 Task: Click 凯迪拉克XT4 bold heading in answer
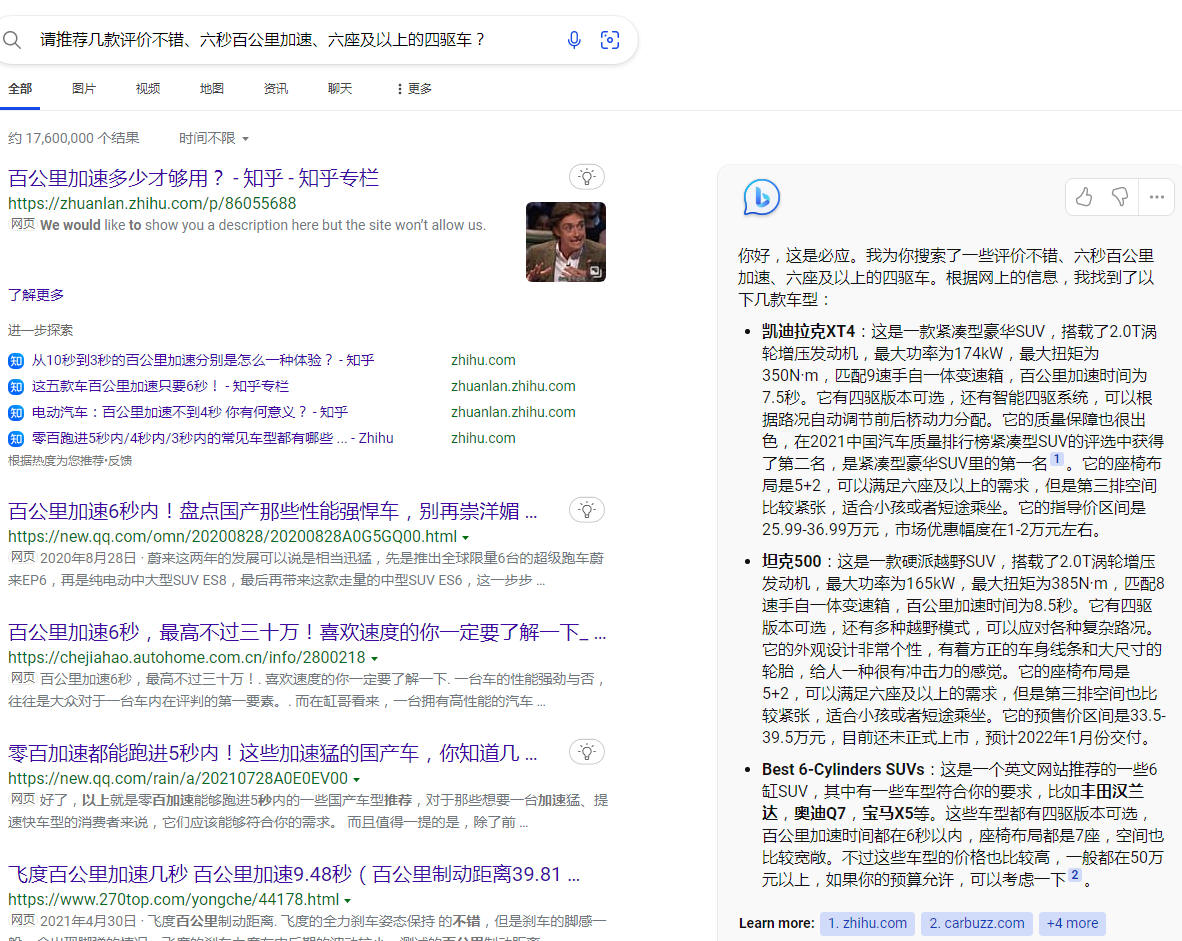tap(808, 332)
